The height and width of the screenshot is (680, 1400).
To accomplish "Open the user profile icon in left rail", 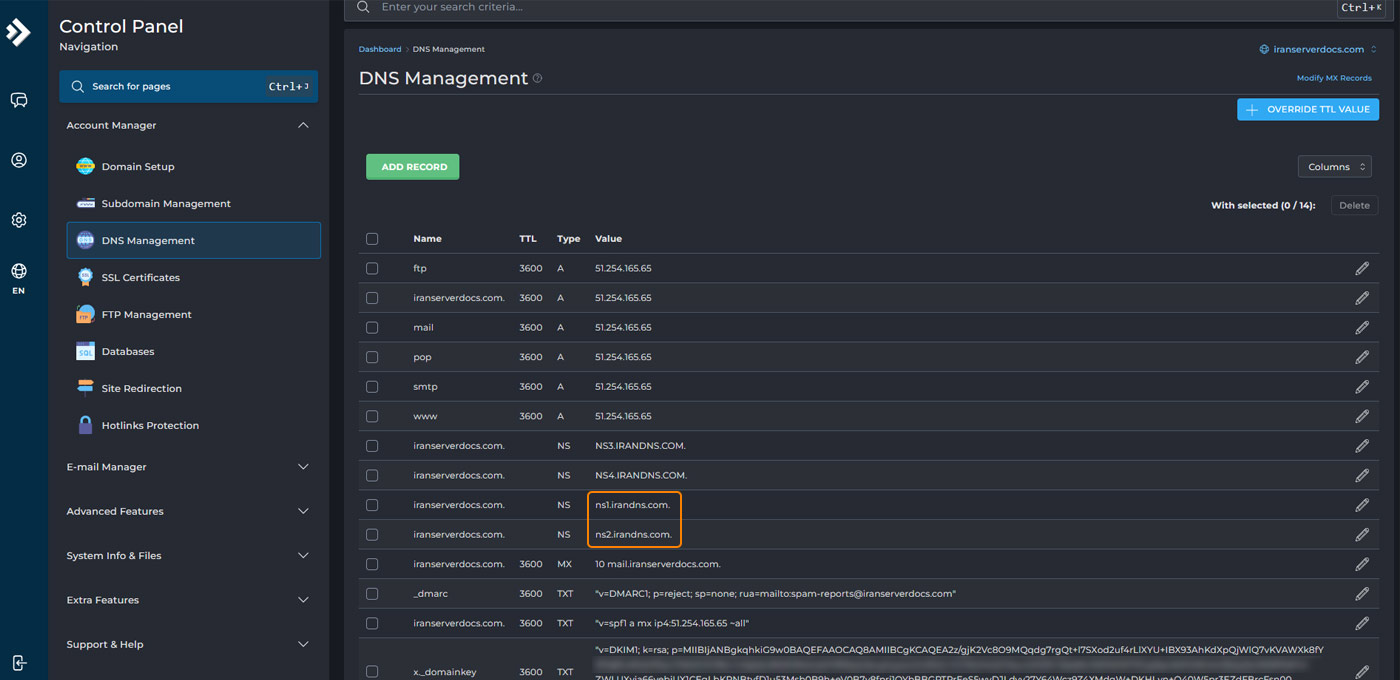I will click(19, 160).
